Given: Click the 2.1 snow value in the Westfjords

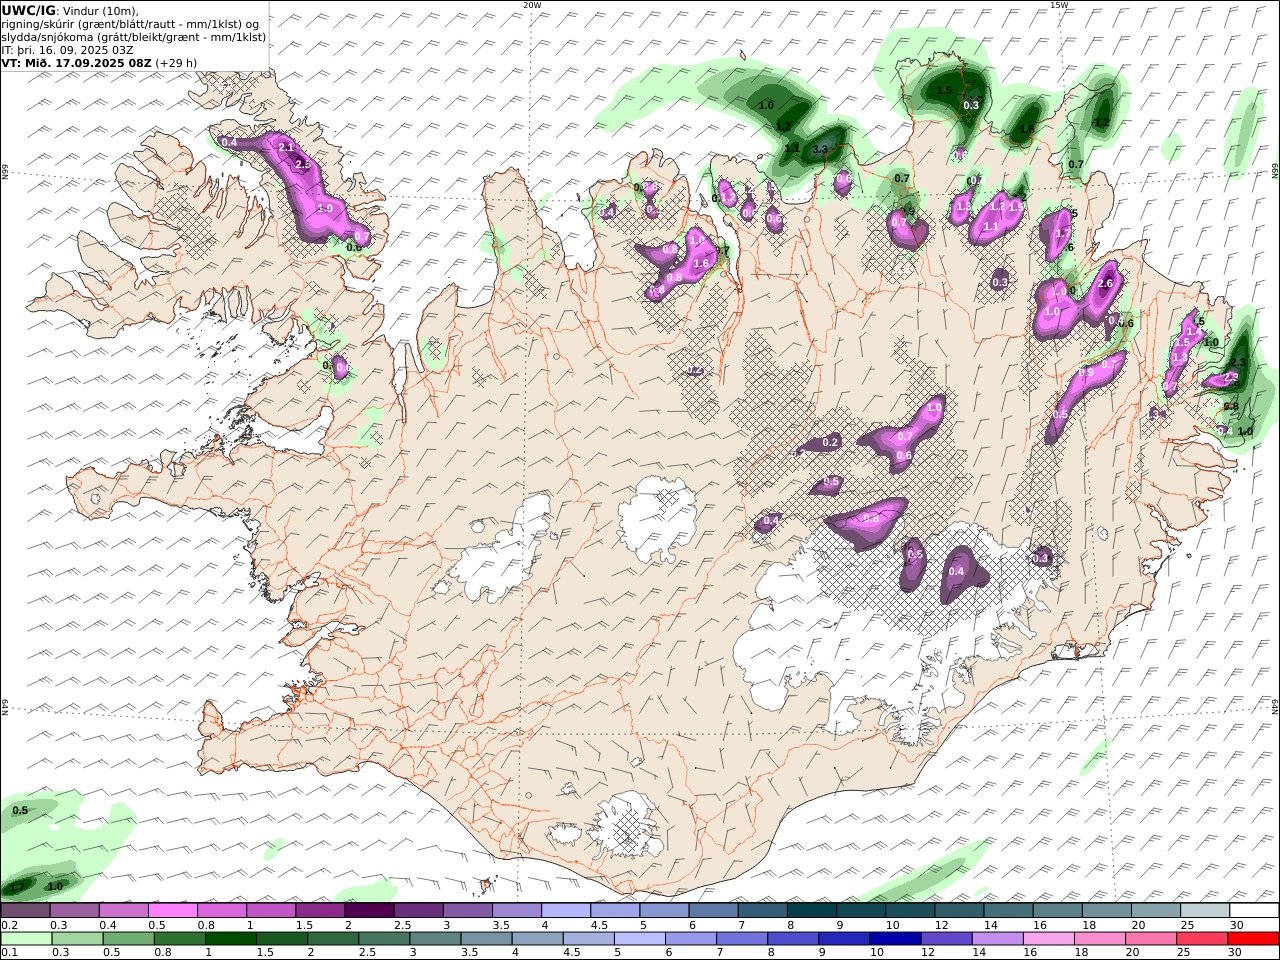Looking at the screenshot, I should click(x=286, y=148).
